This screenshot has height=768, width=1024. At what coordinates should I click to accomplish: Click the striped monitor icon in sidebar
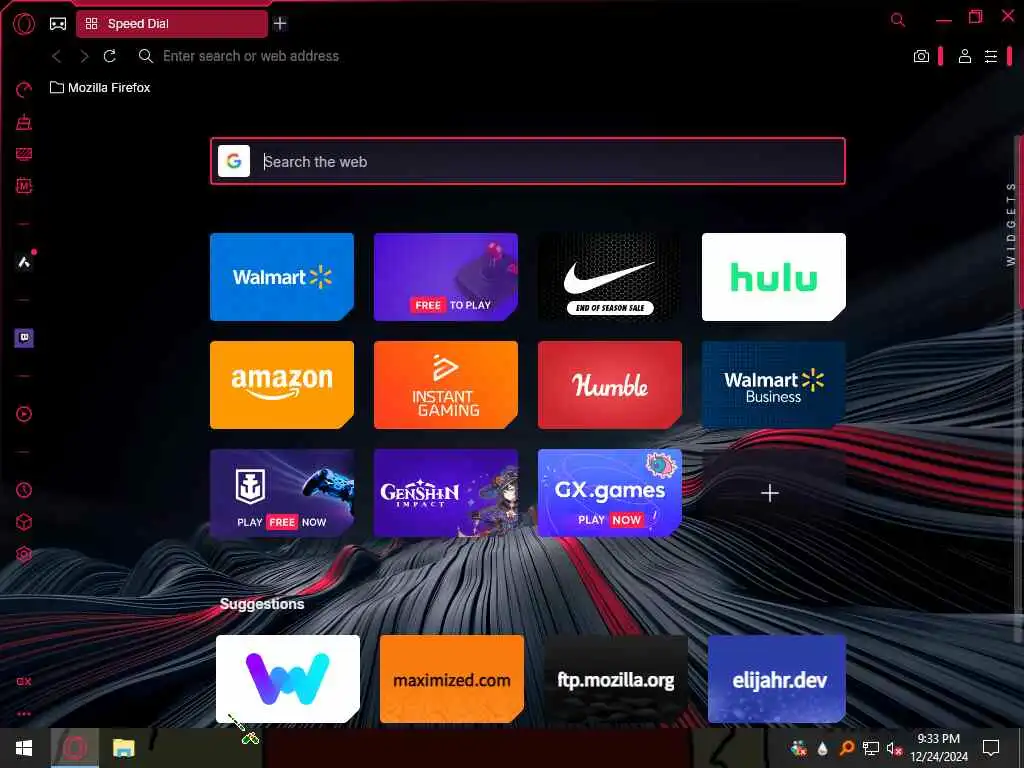[24, 153]
